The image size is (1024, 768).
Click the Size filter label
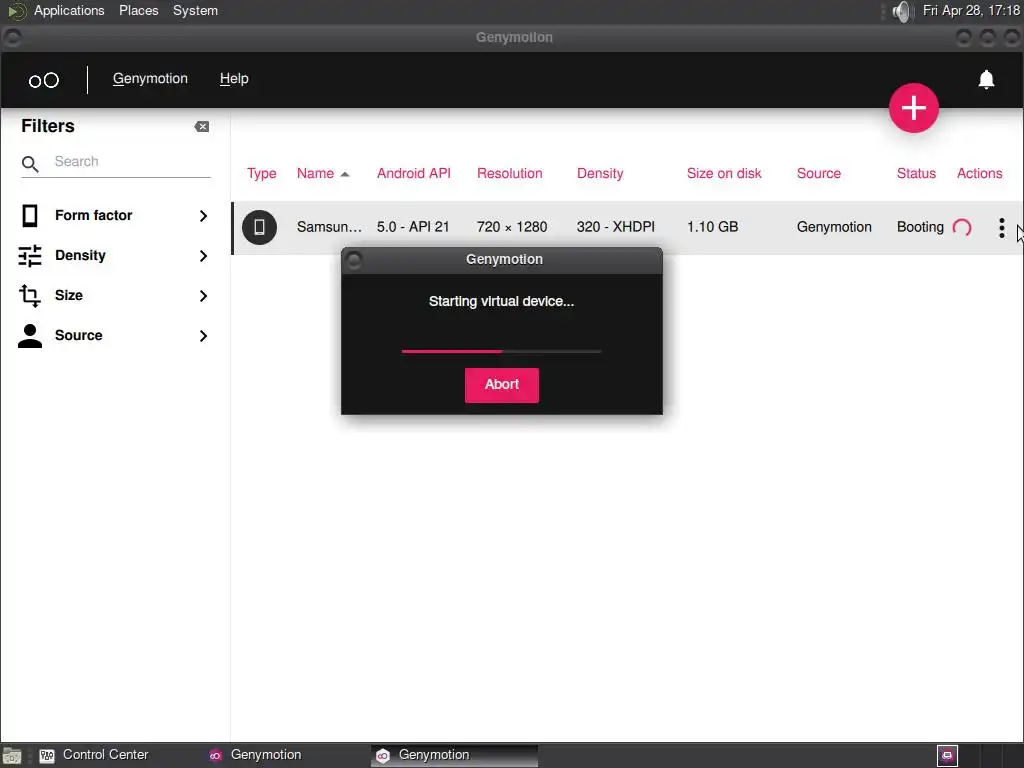coord(69,295)
